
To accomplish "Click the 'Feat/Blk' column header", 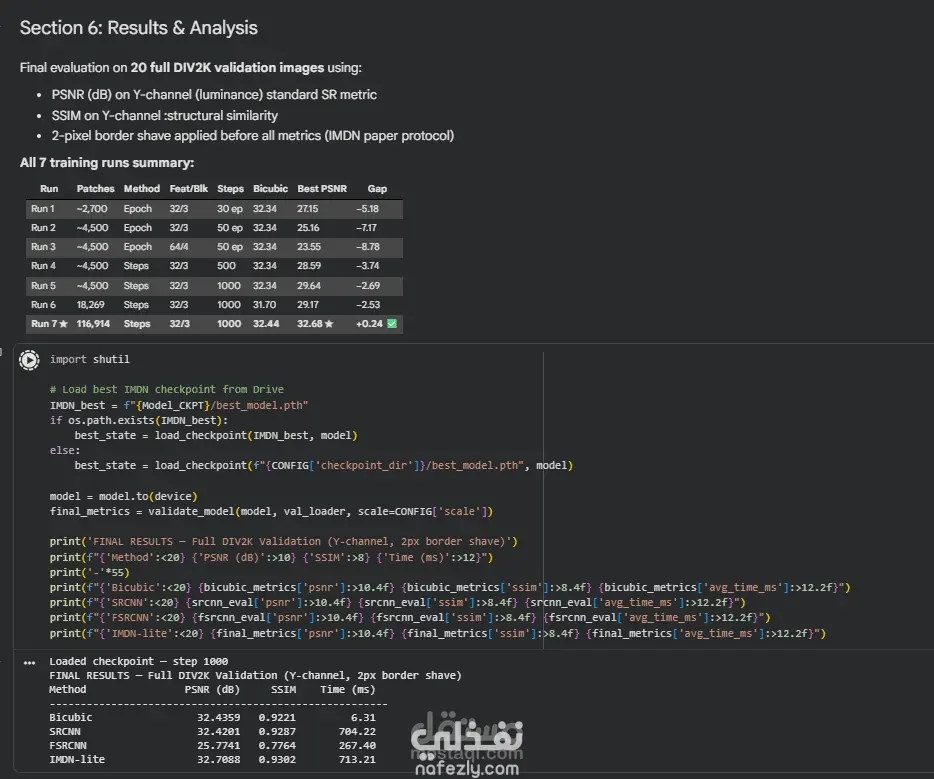I will pyautogui.click(x=188, y=188).
